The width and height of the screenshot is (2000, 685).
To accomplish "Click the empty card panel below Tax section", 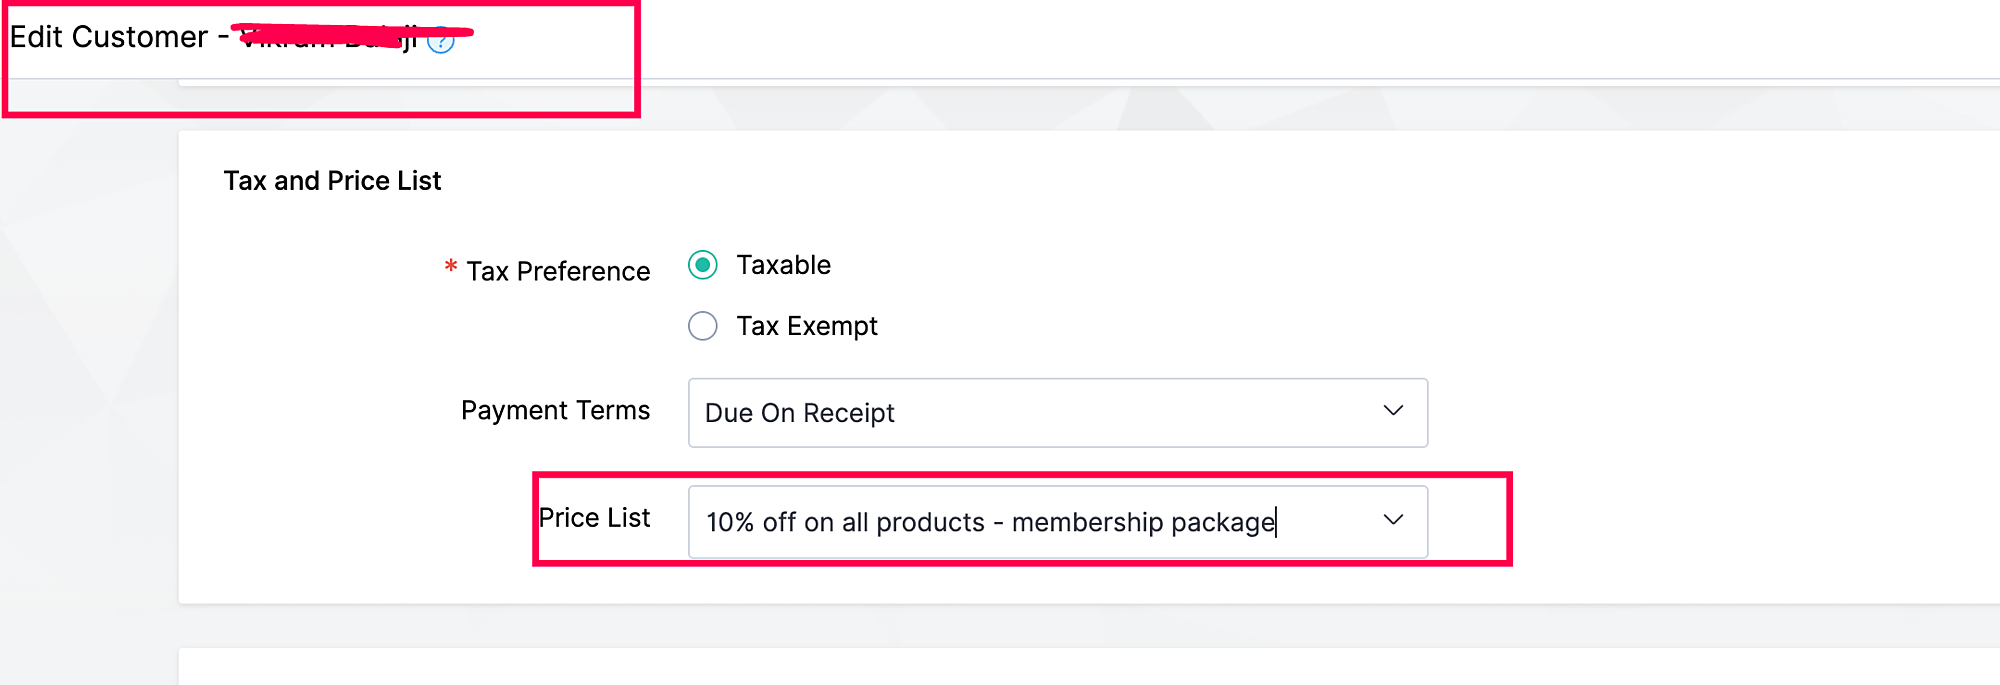I will 1000,667.
